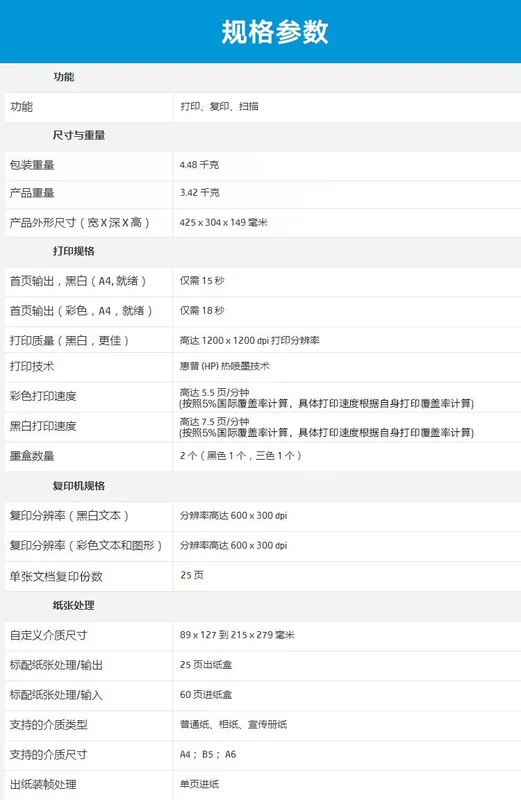Click the 墨盒数量 row label
Screen dimensions: 521x800
click(32, 456)
